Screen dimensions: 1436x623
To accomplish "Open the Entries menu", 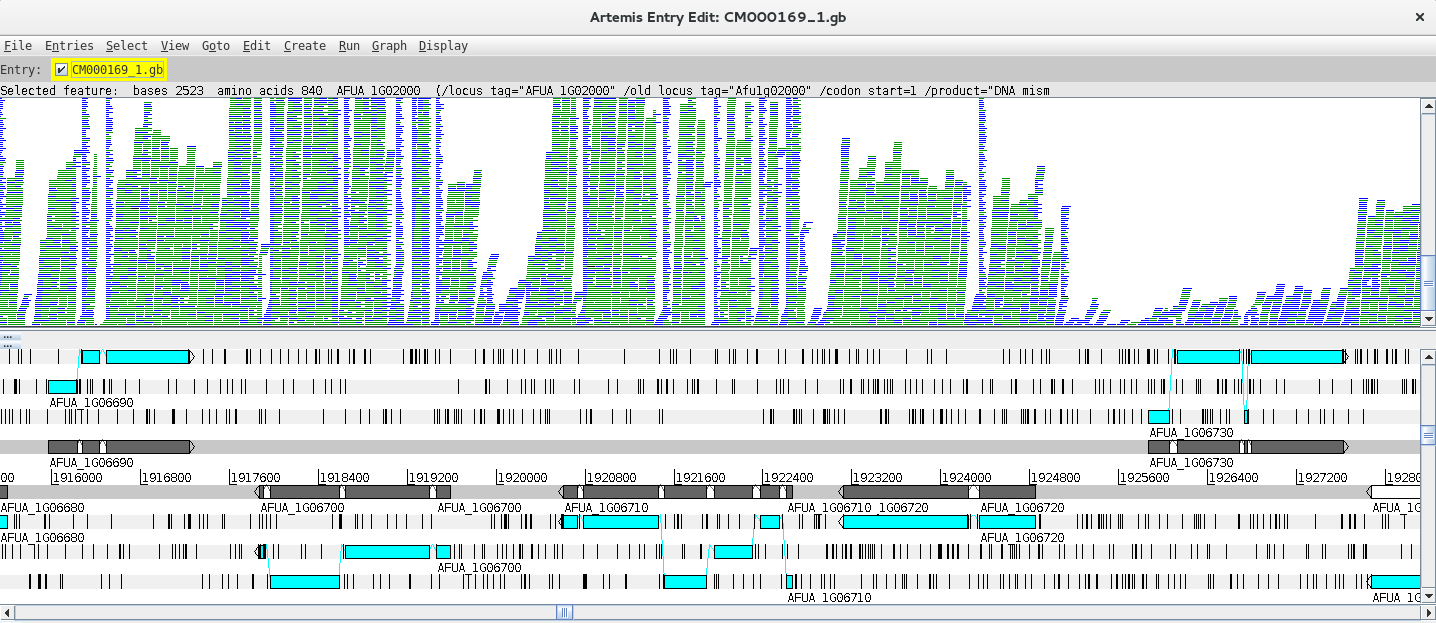I will (69, 46).
